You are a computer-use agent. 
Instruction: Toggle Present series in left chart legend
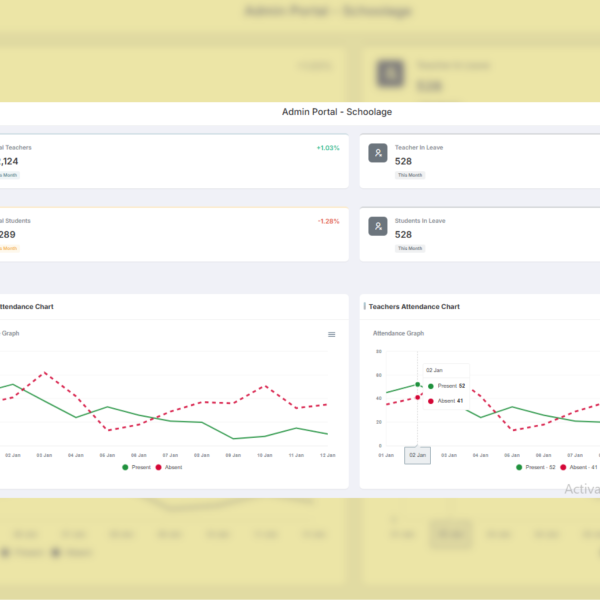(x=137, y=467)
